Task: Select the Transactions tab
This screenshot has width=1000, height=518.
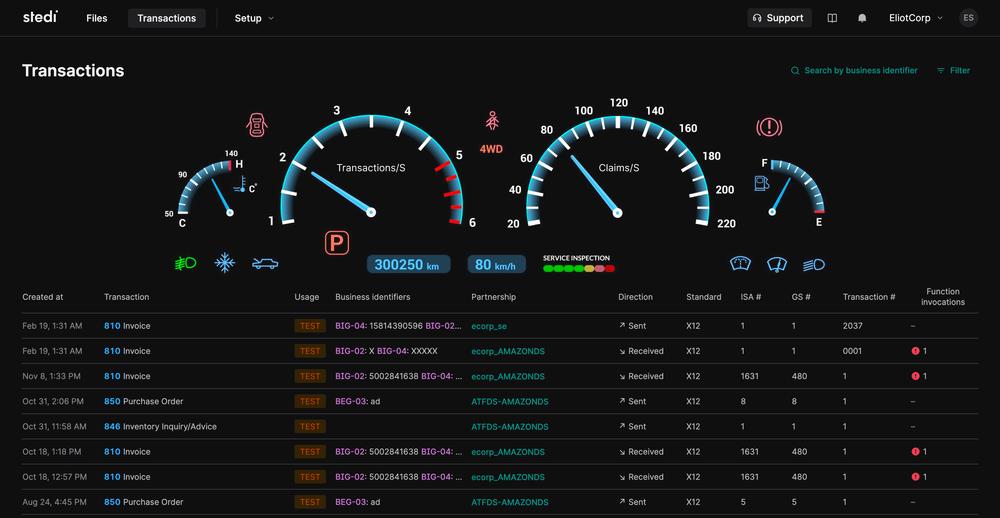Action: [166, 18]
